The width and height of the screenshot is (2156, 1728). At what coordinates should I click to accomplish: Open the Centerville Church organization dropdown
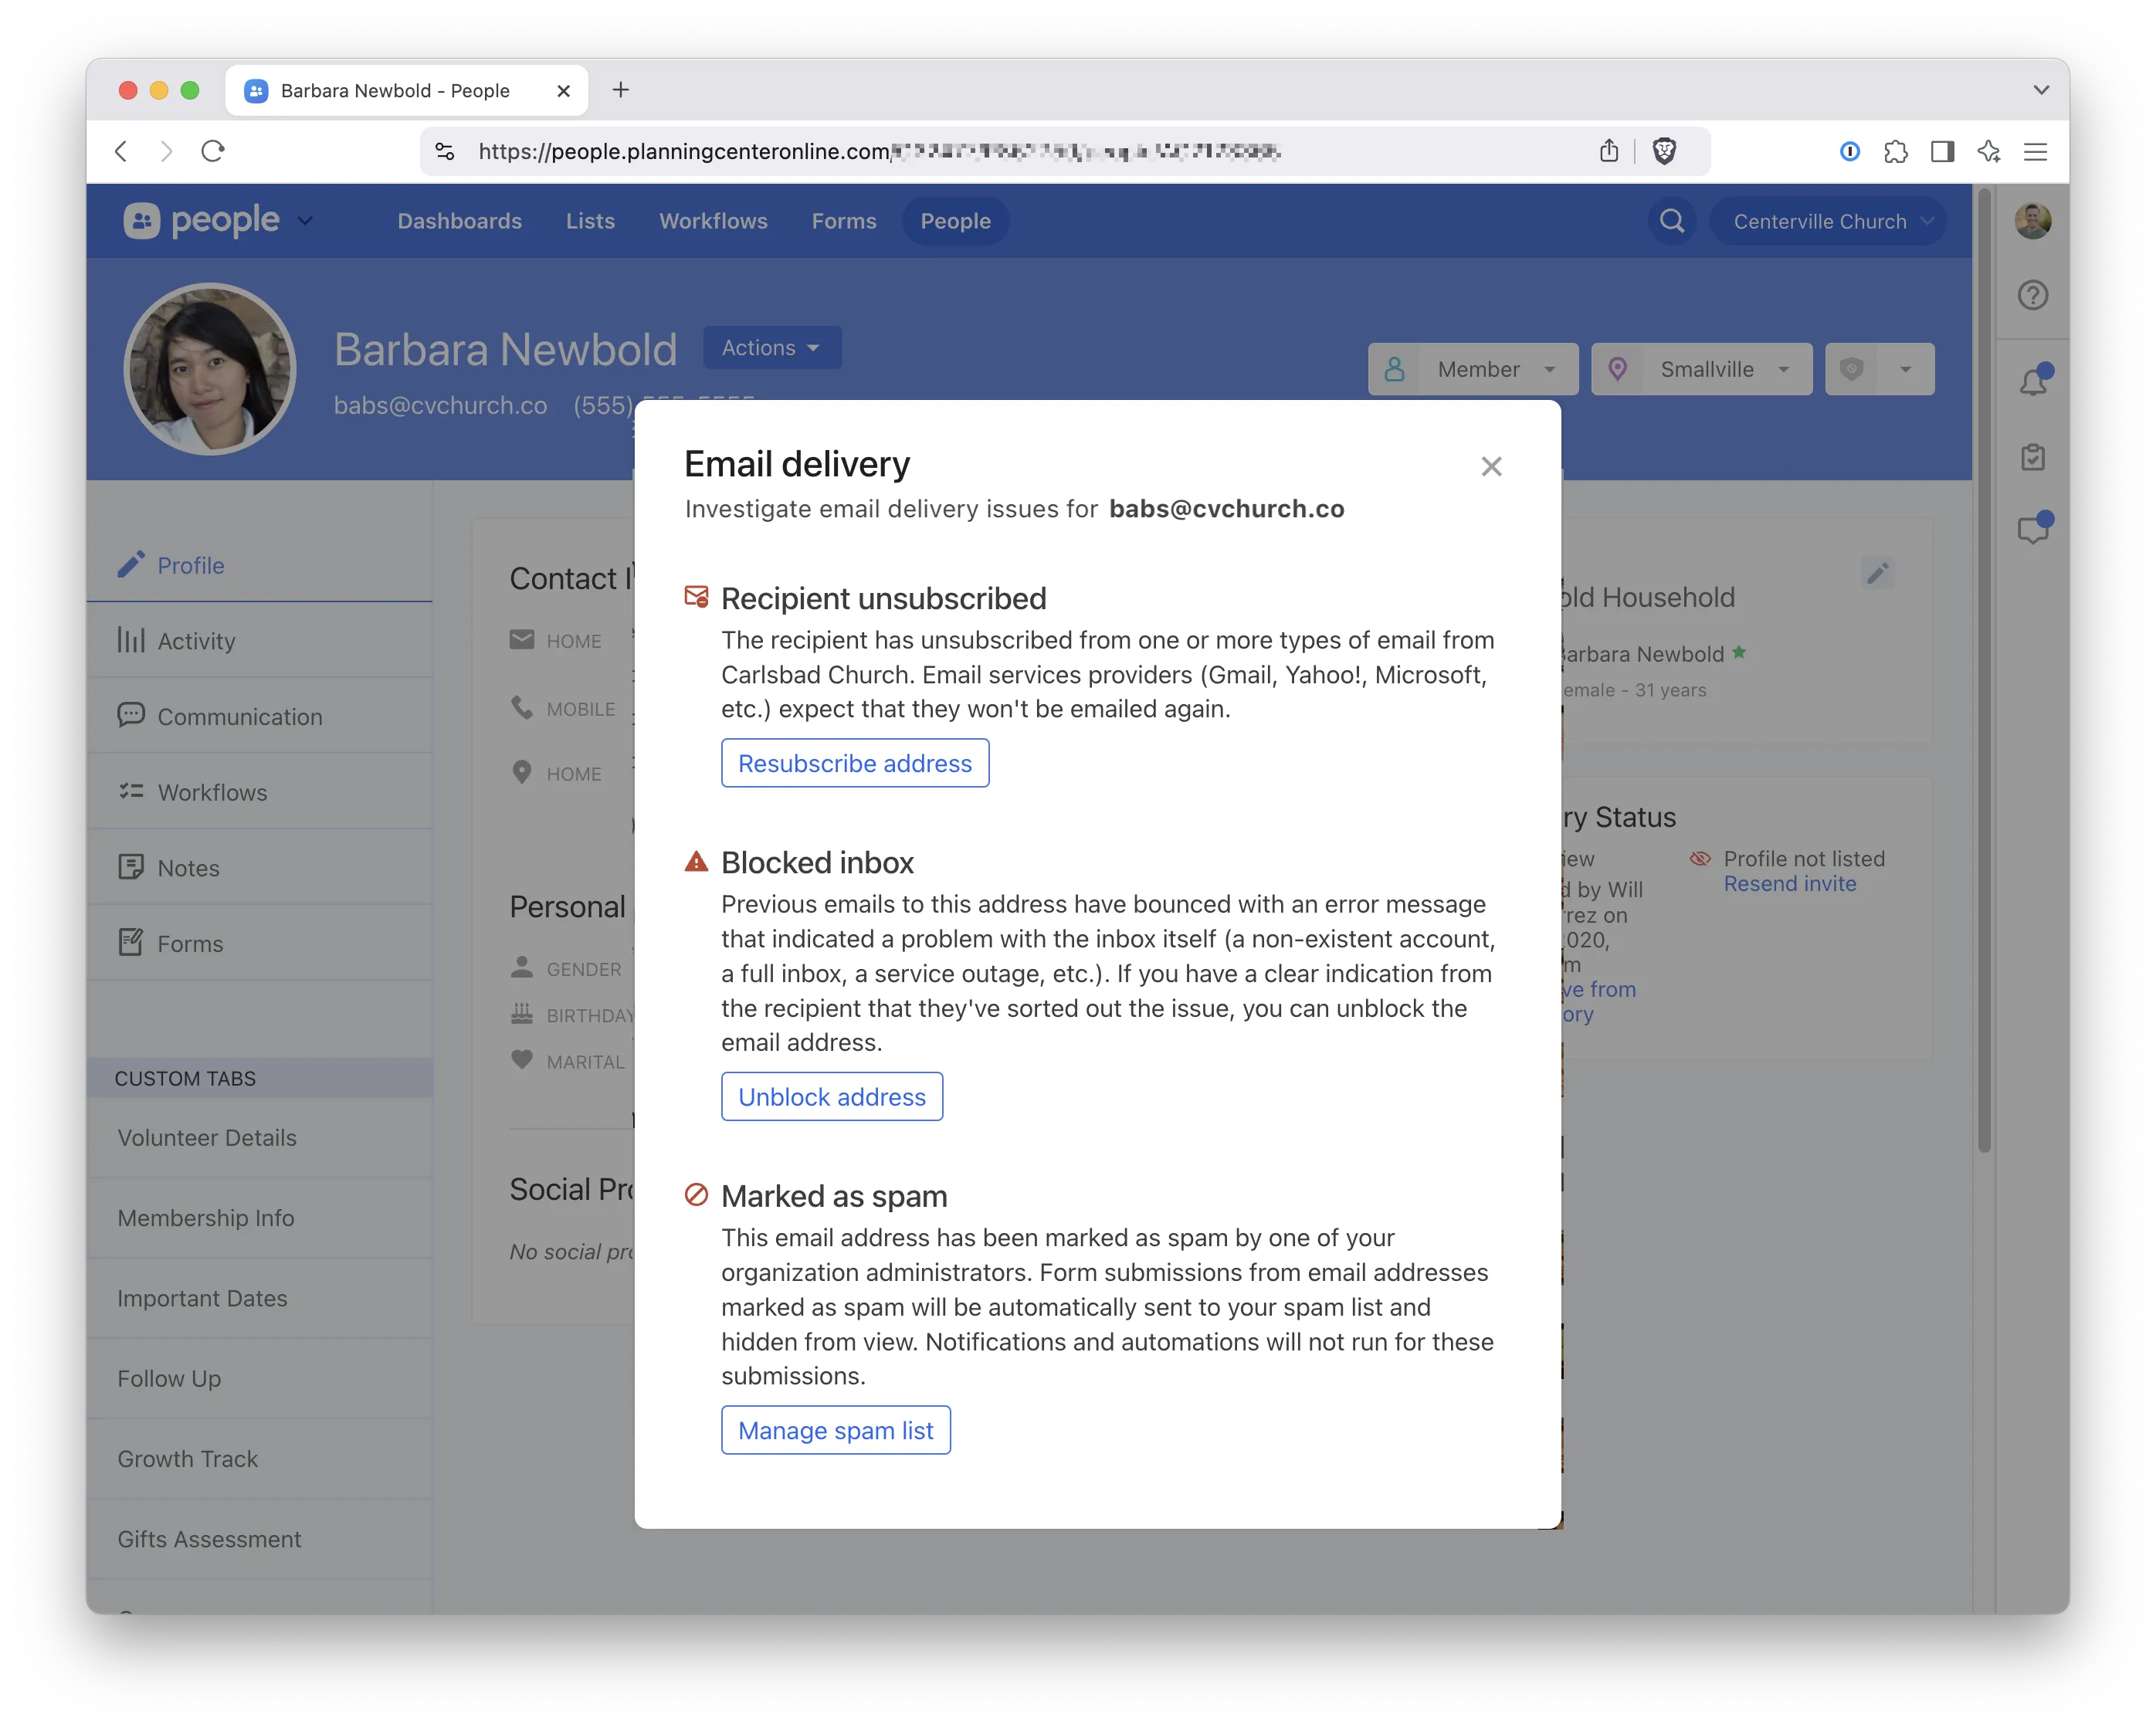click(1827, 221)
